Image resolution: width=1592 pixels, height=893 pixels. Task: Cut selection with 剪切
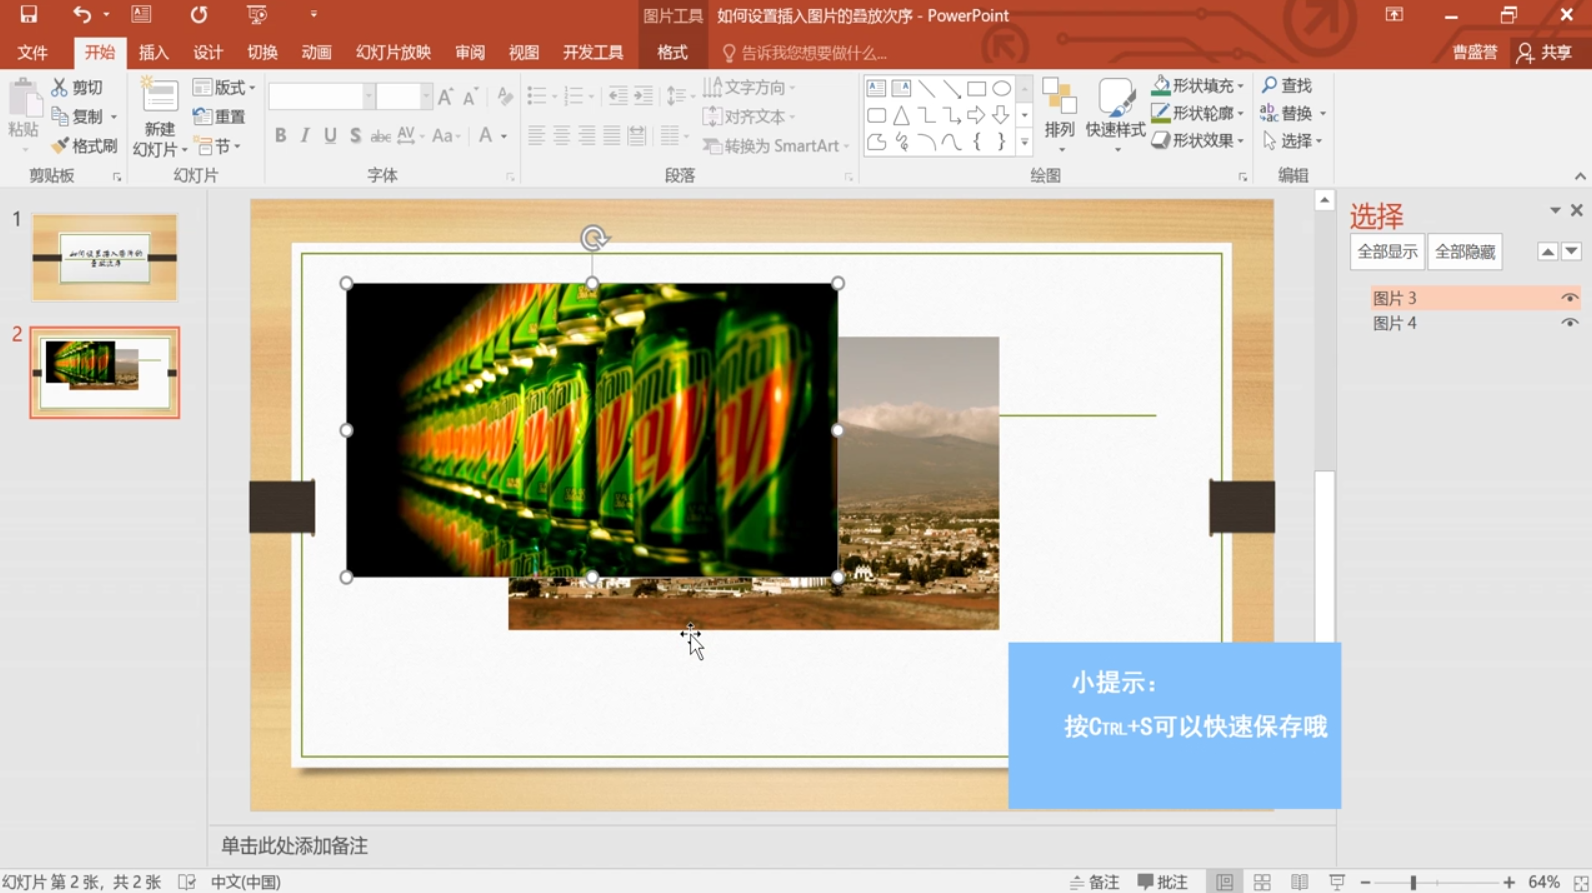[x=78, y=87]
